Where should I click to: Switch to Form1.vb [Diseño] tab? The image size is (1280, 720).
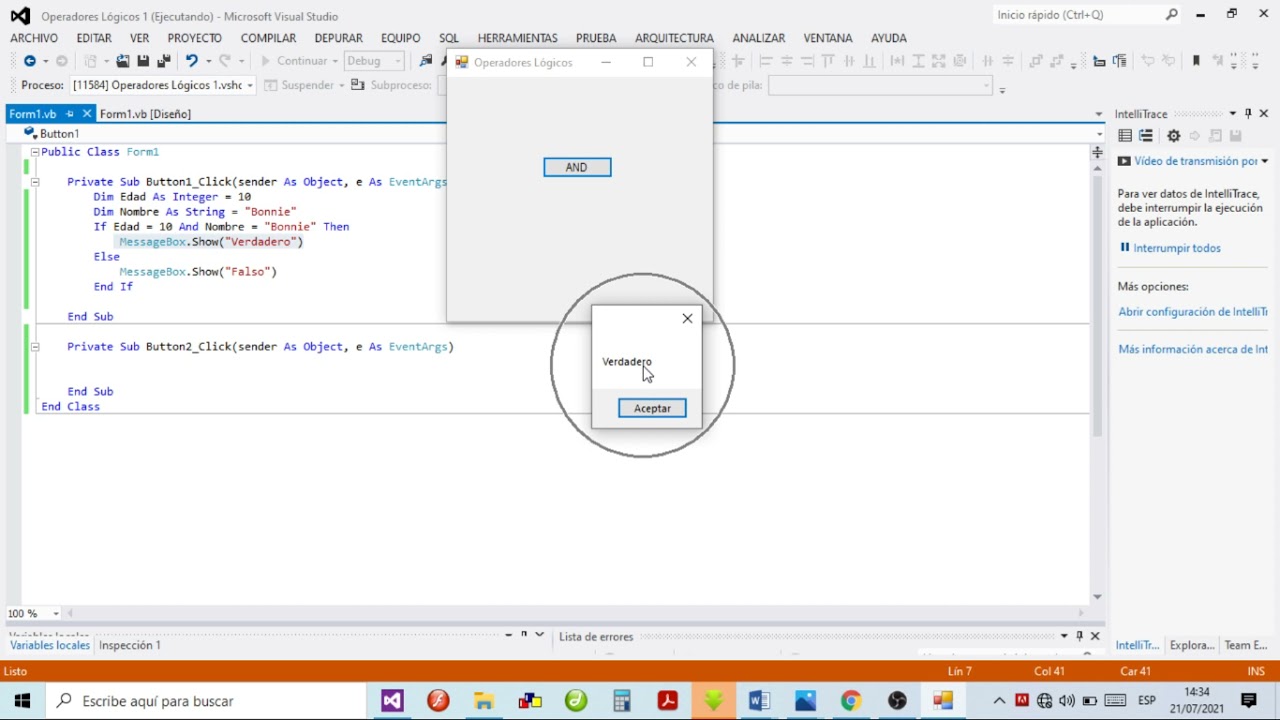(145, 114)
